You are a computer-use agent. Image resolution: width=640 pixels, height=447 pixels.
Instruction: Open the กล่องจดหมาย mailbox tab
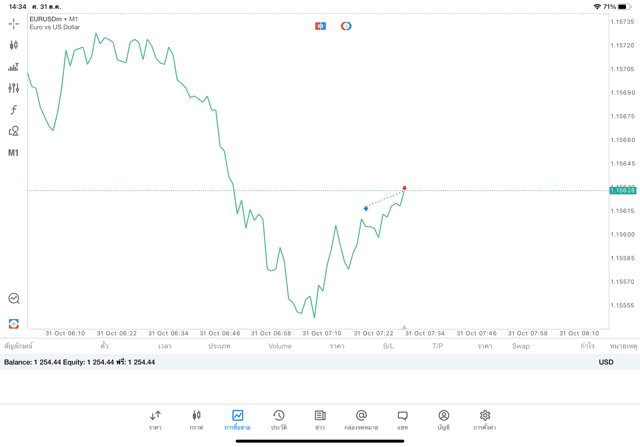point(361,420)
